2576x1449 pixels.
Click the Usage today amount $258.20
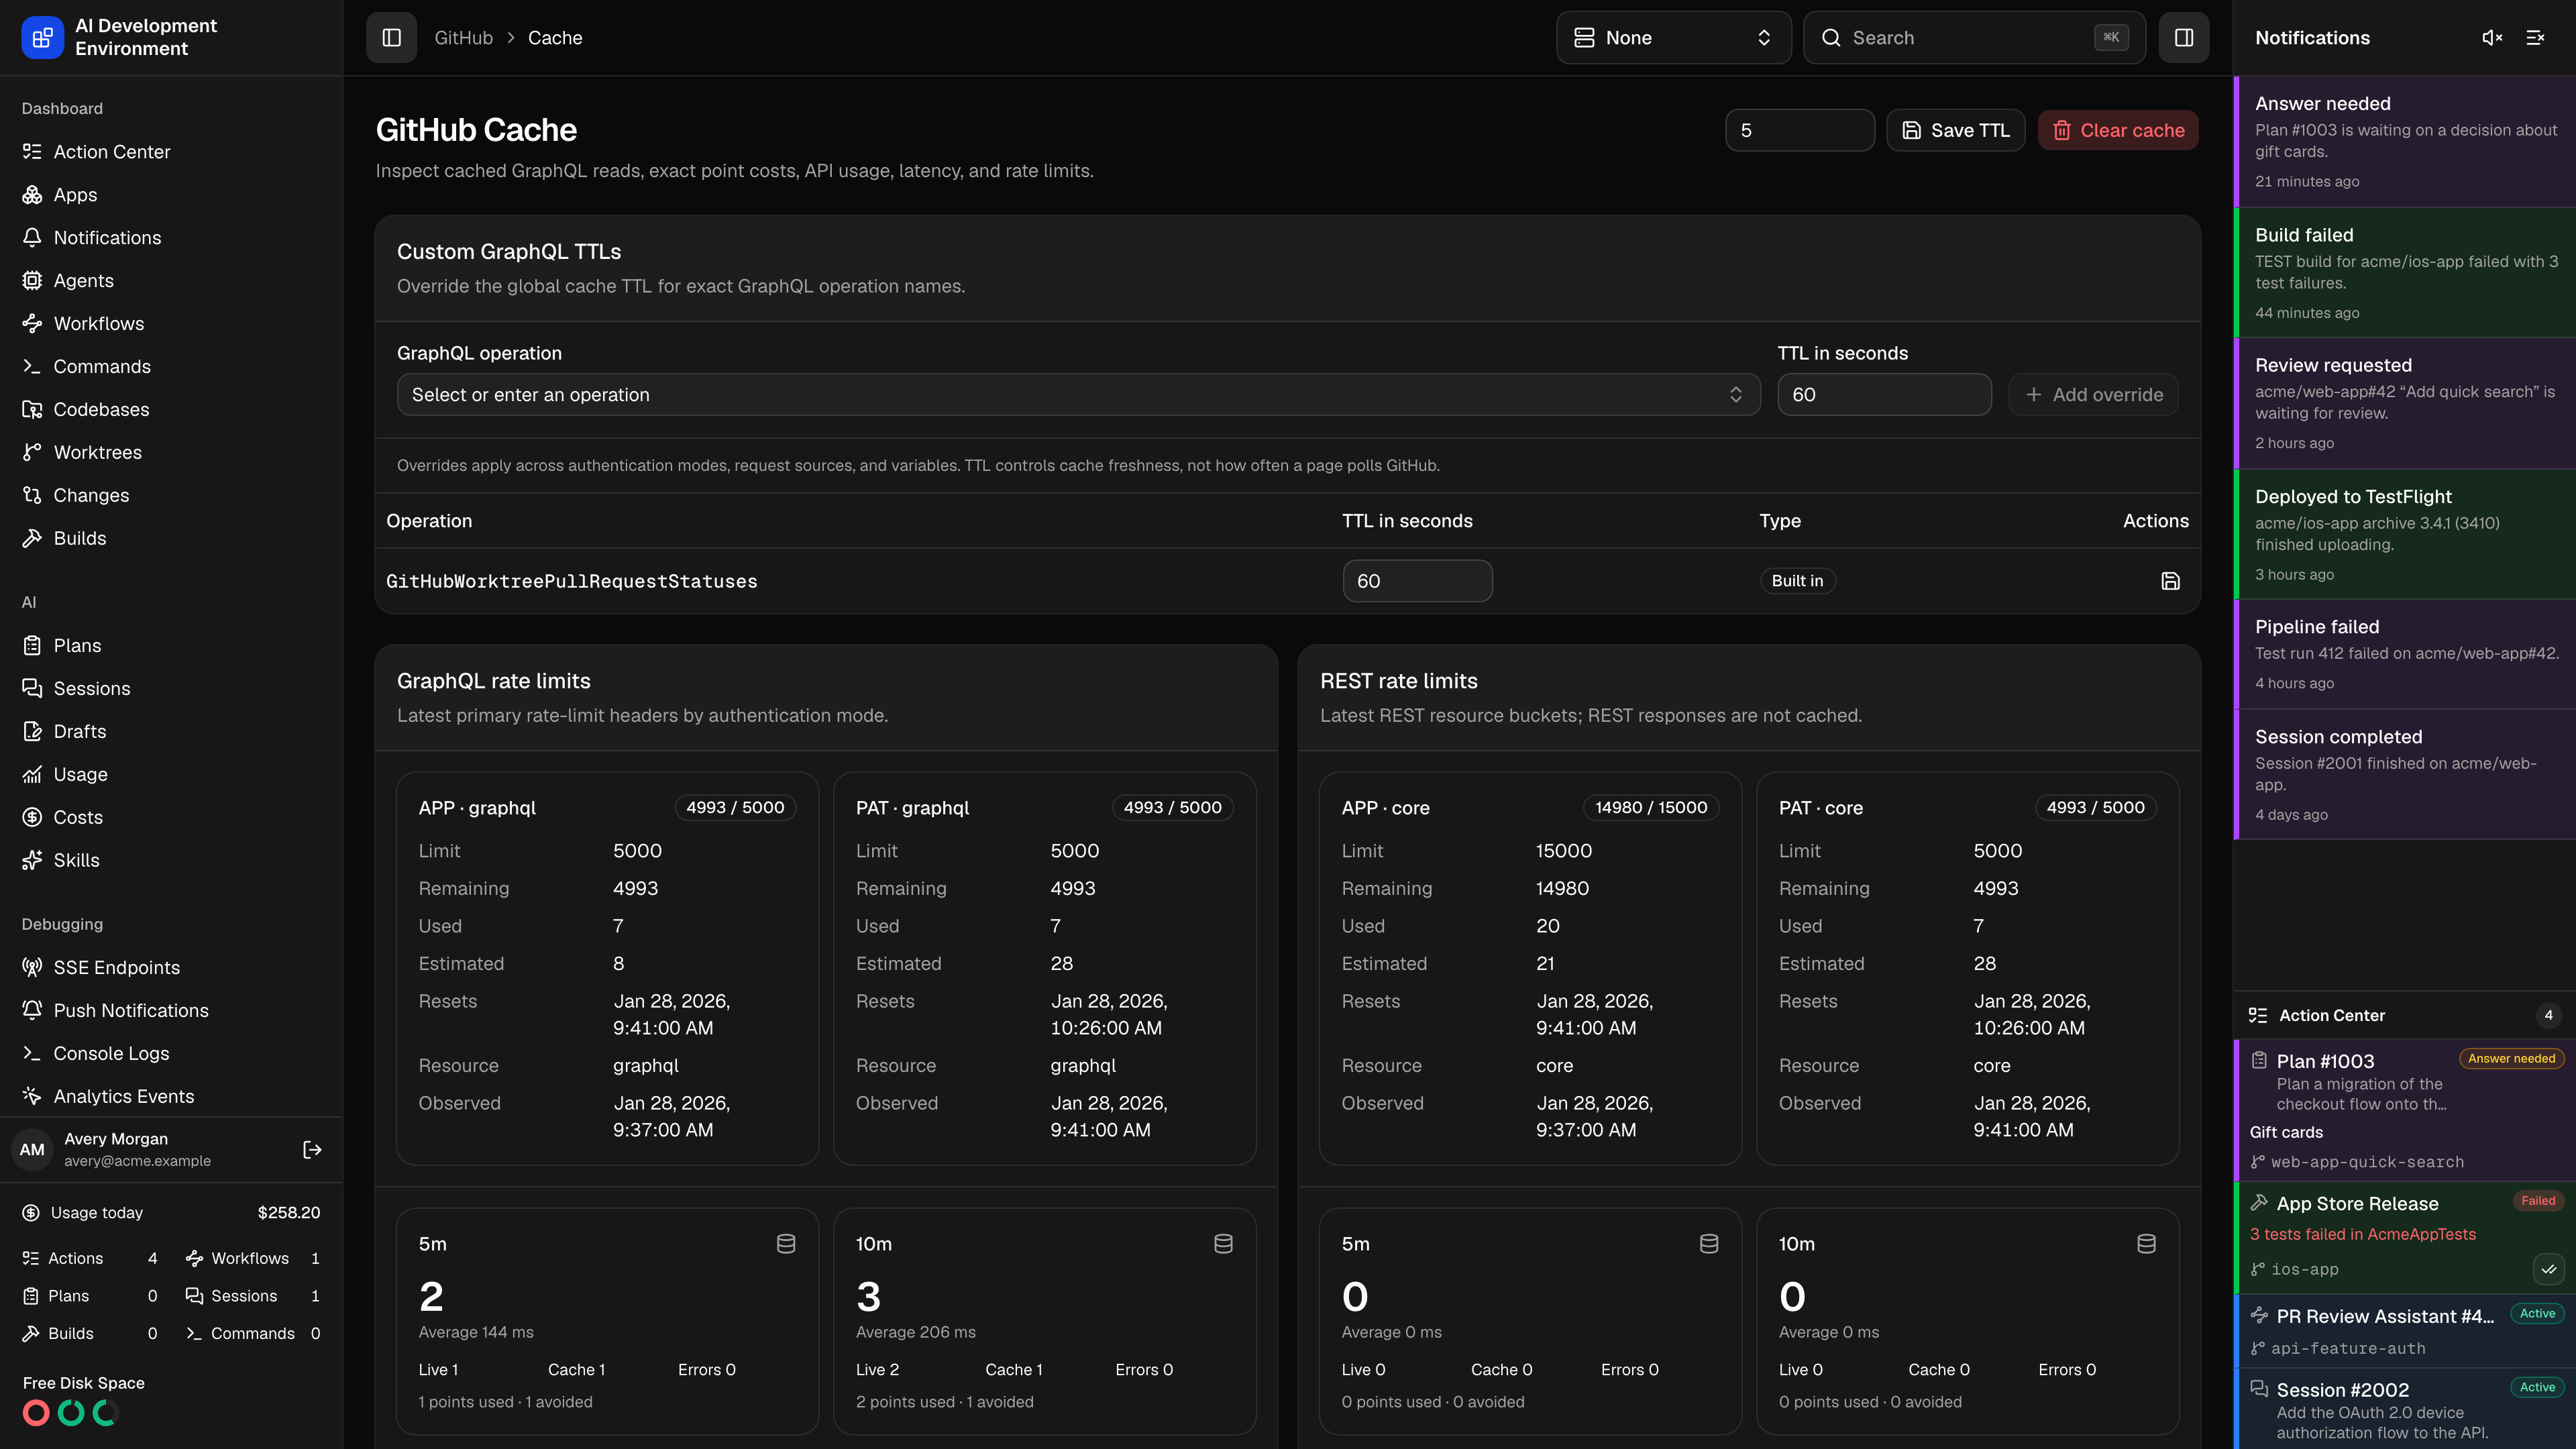pos(289,1213)
